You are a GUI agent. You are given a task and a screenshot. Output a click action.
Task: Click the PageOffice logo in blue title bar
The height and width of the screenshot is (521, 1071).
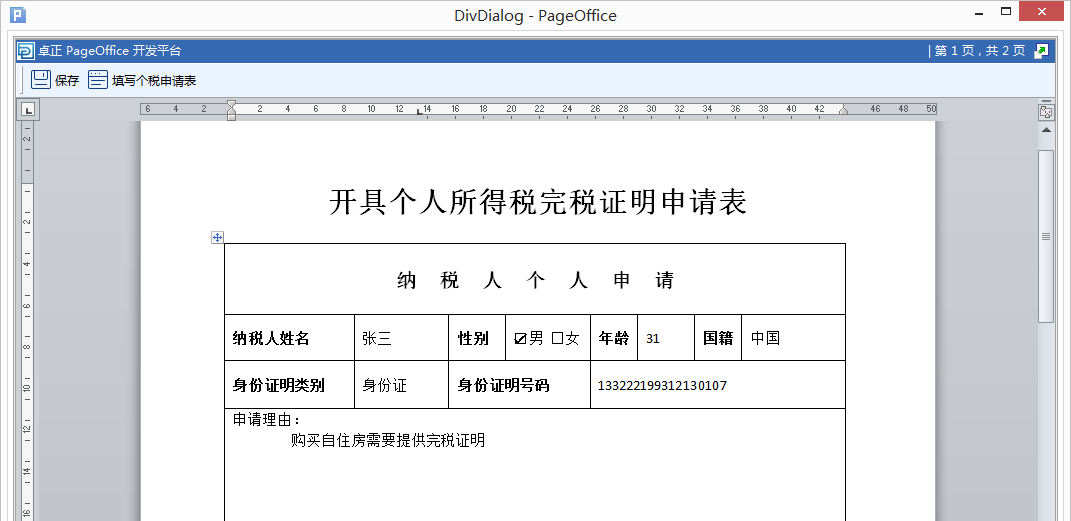25,51
